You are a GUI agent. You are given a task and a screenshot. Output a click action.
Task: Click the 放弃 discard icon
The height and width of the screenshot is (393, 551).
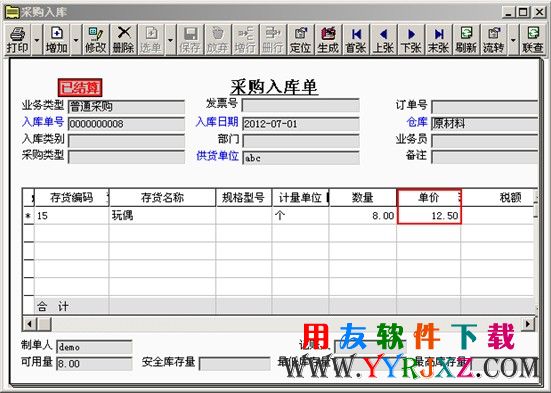pyautogui.click(x=218, y=40)
